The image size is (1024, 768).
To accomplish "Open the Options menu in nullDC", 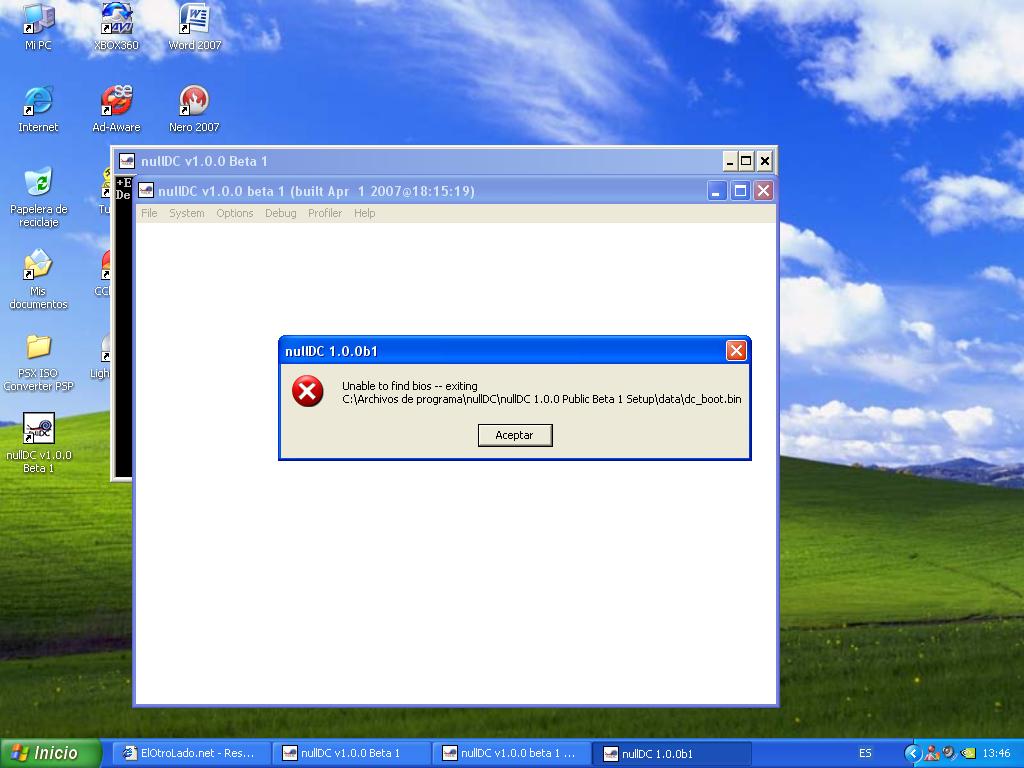I will 234,213.
